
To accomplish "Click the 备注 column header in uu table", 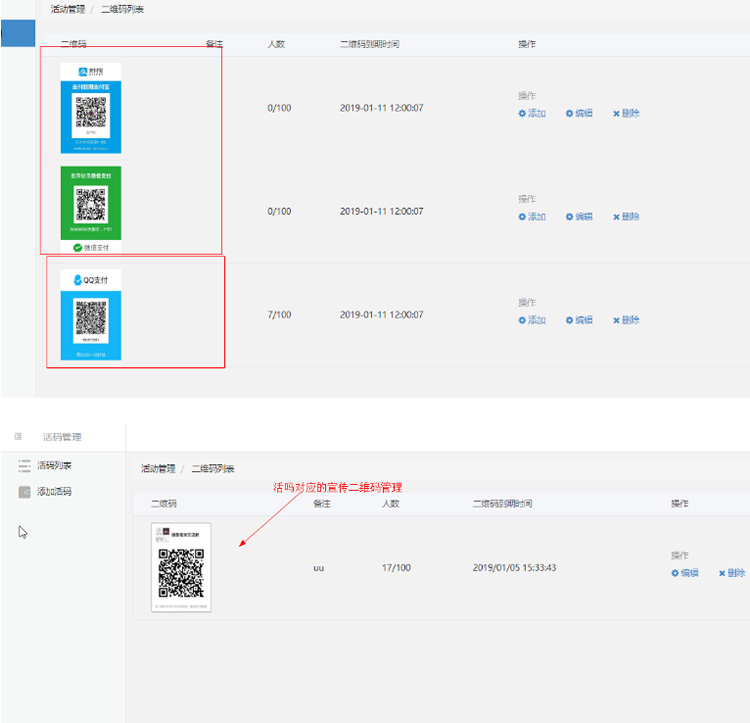I will (x=322, y=504).
